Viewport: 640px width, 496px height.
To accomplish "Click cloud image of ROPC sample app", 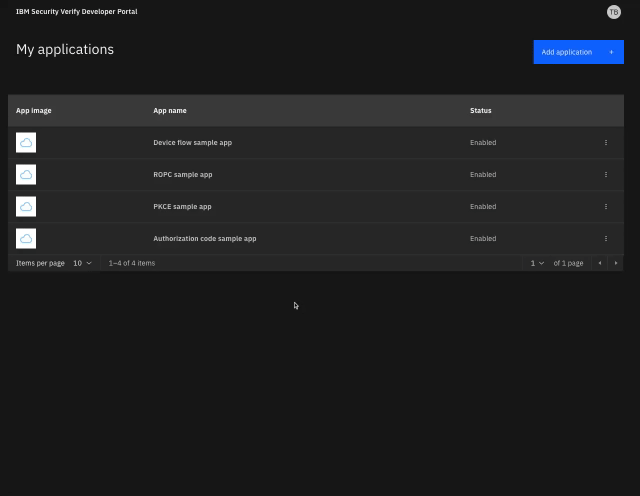I will [26, 174].
